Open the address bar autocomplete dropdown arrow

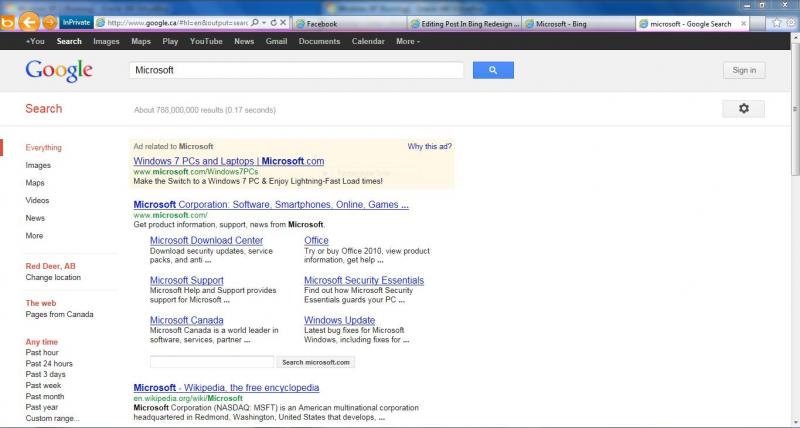click(x=264, y=23)
